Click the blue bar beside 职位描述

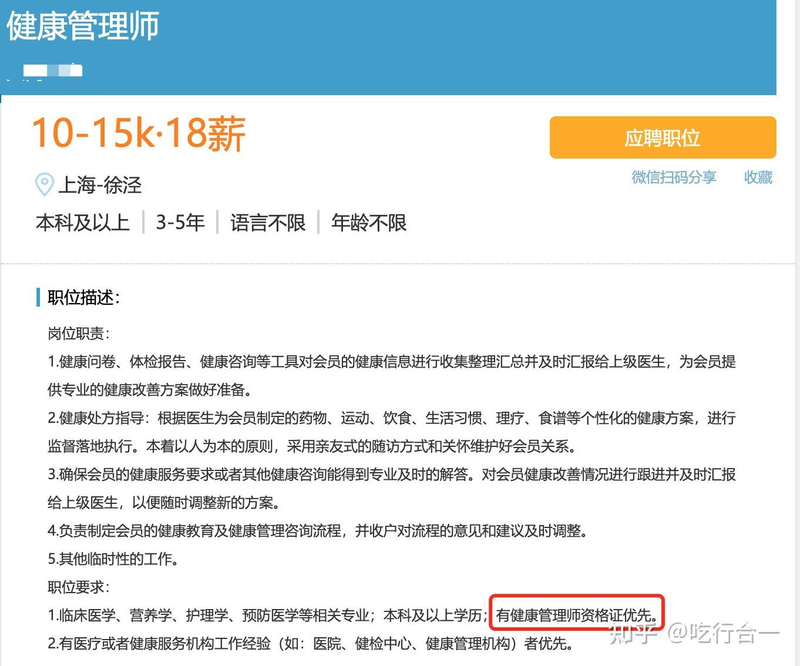38,297
